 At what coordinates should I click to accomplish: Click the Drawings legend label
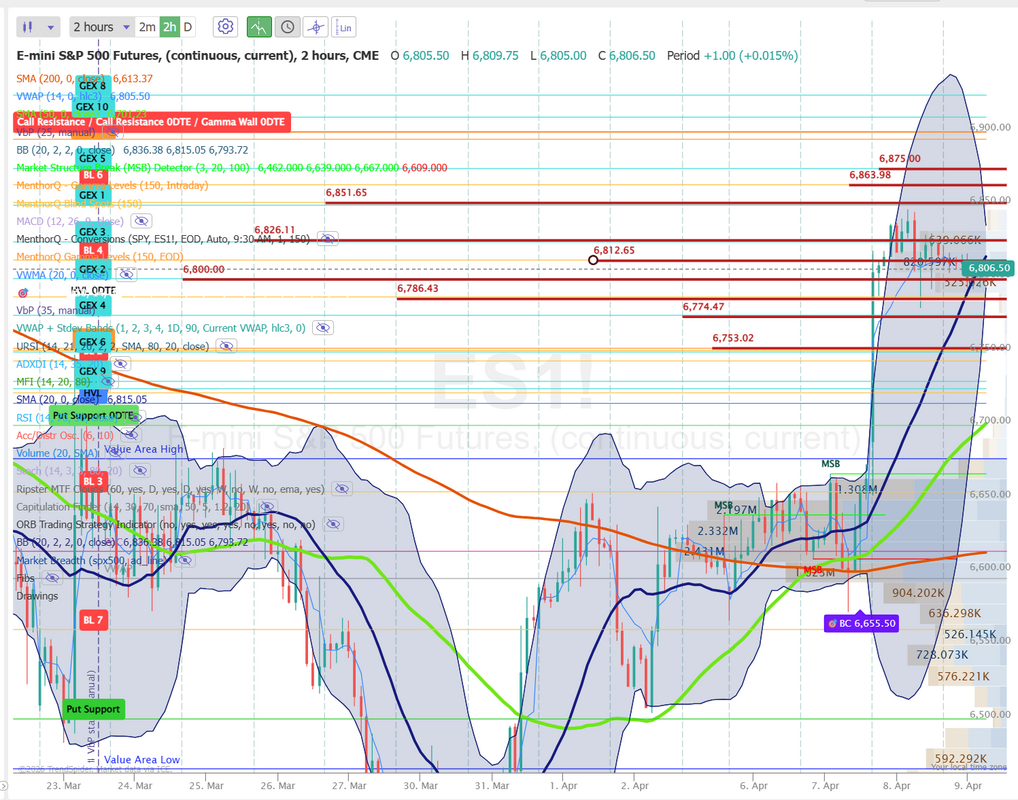point(37,596)
